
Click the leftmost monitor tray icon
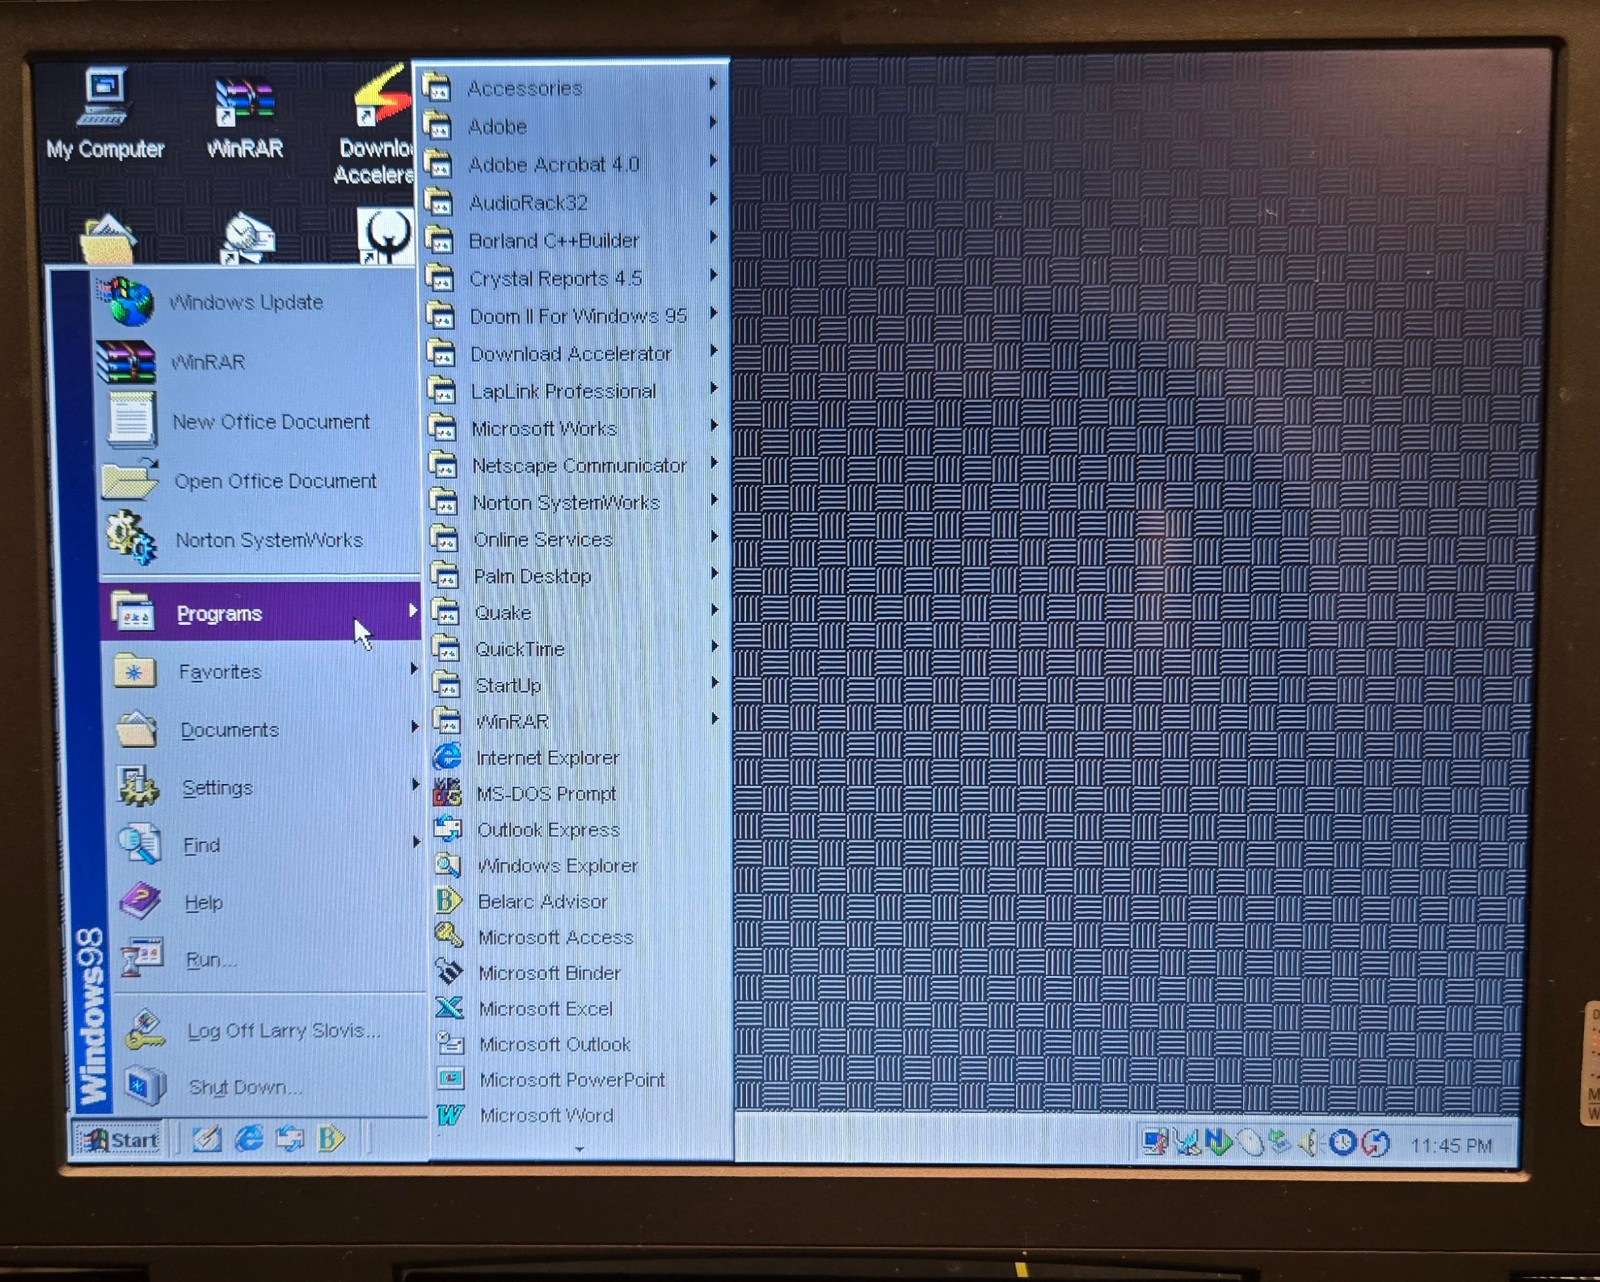[1155, 1142]
